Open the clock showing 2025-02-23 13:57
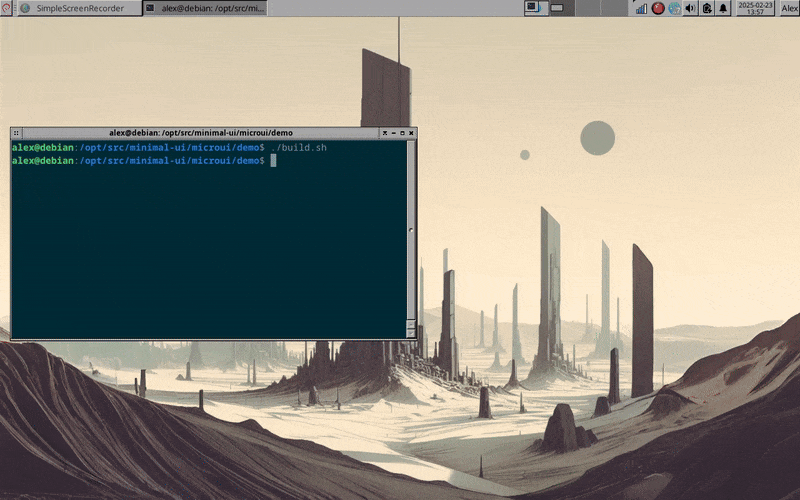The image size is (800, 500). click(x=756, y=8)
